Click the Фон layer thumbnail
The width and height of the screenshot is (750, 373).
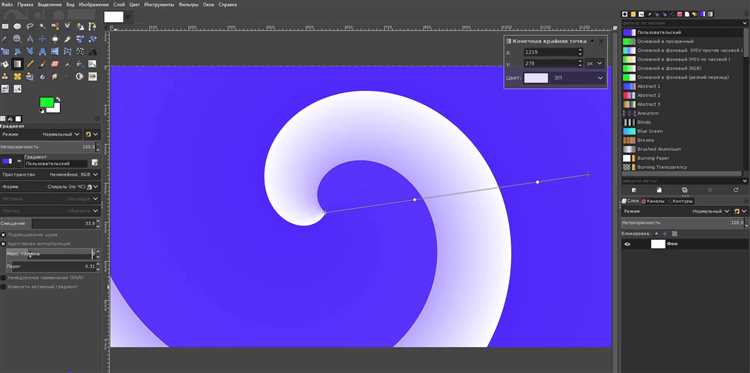tap(658, 244)
